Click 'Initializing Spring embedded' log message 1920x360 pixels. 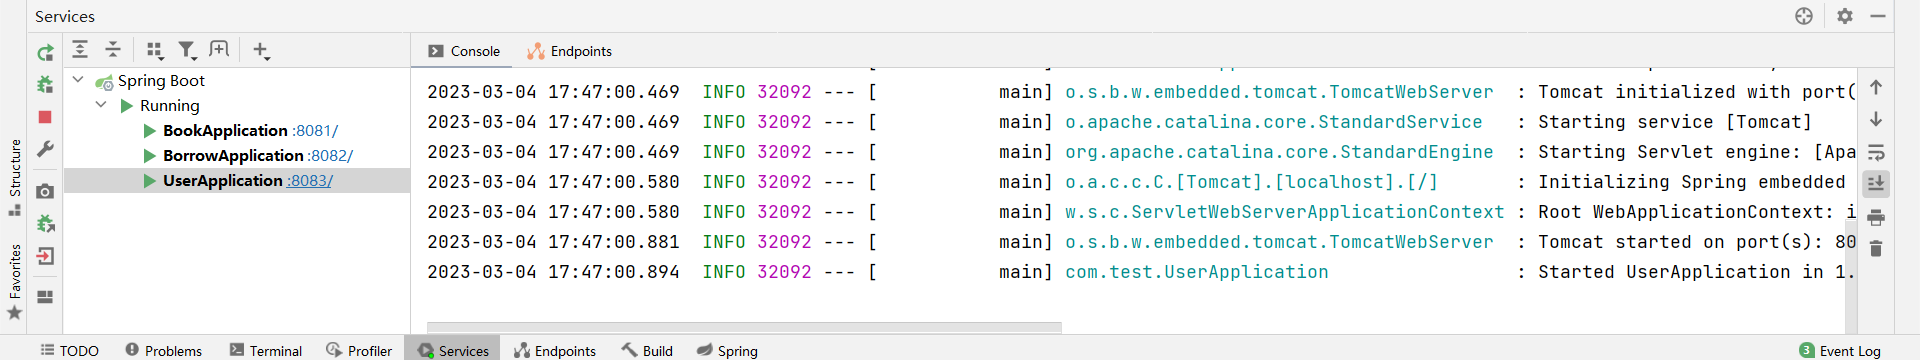point(1692,182)
